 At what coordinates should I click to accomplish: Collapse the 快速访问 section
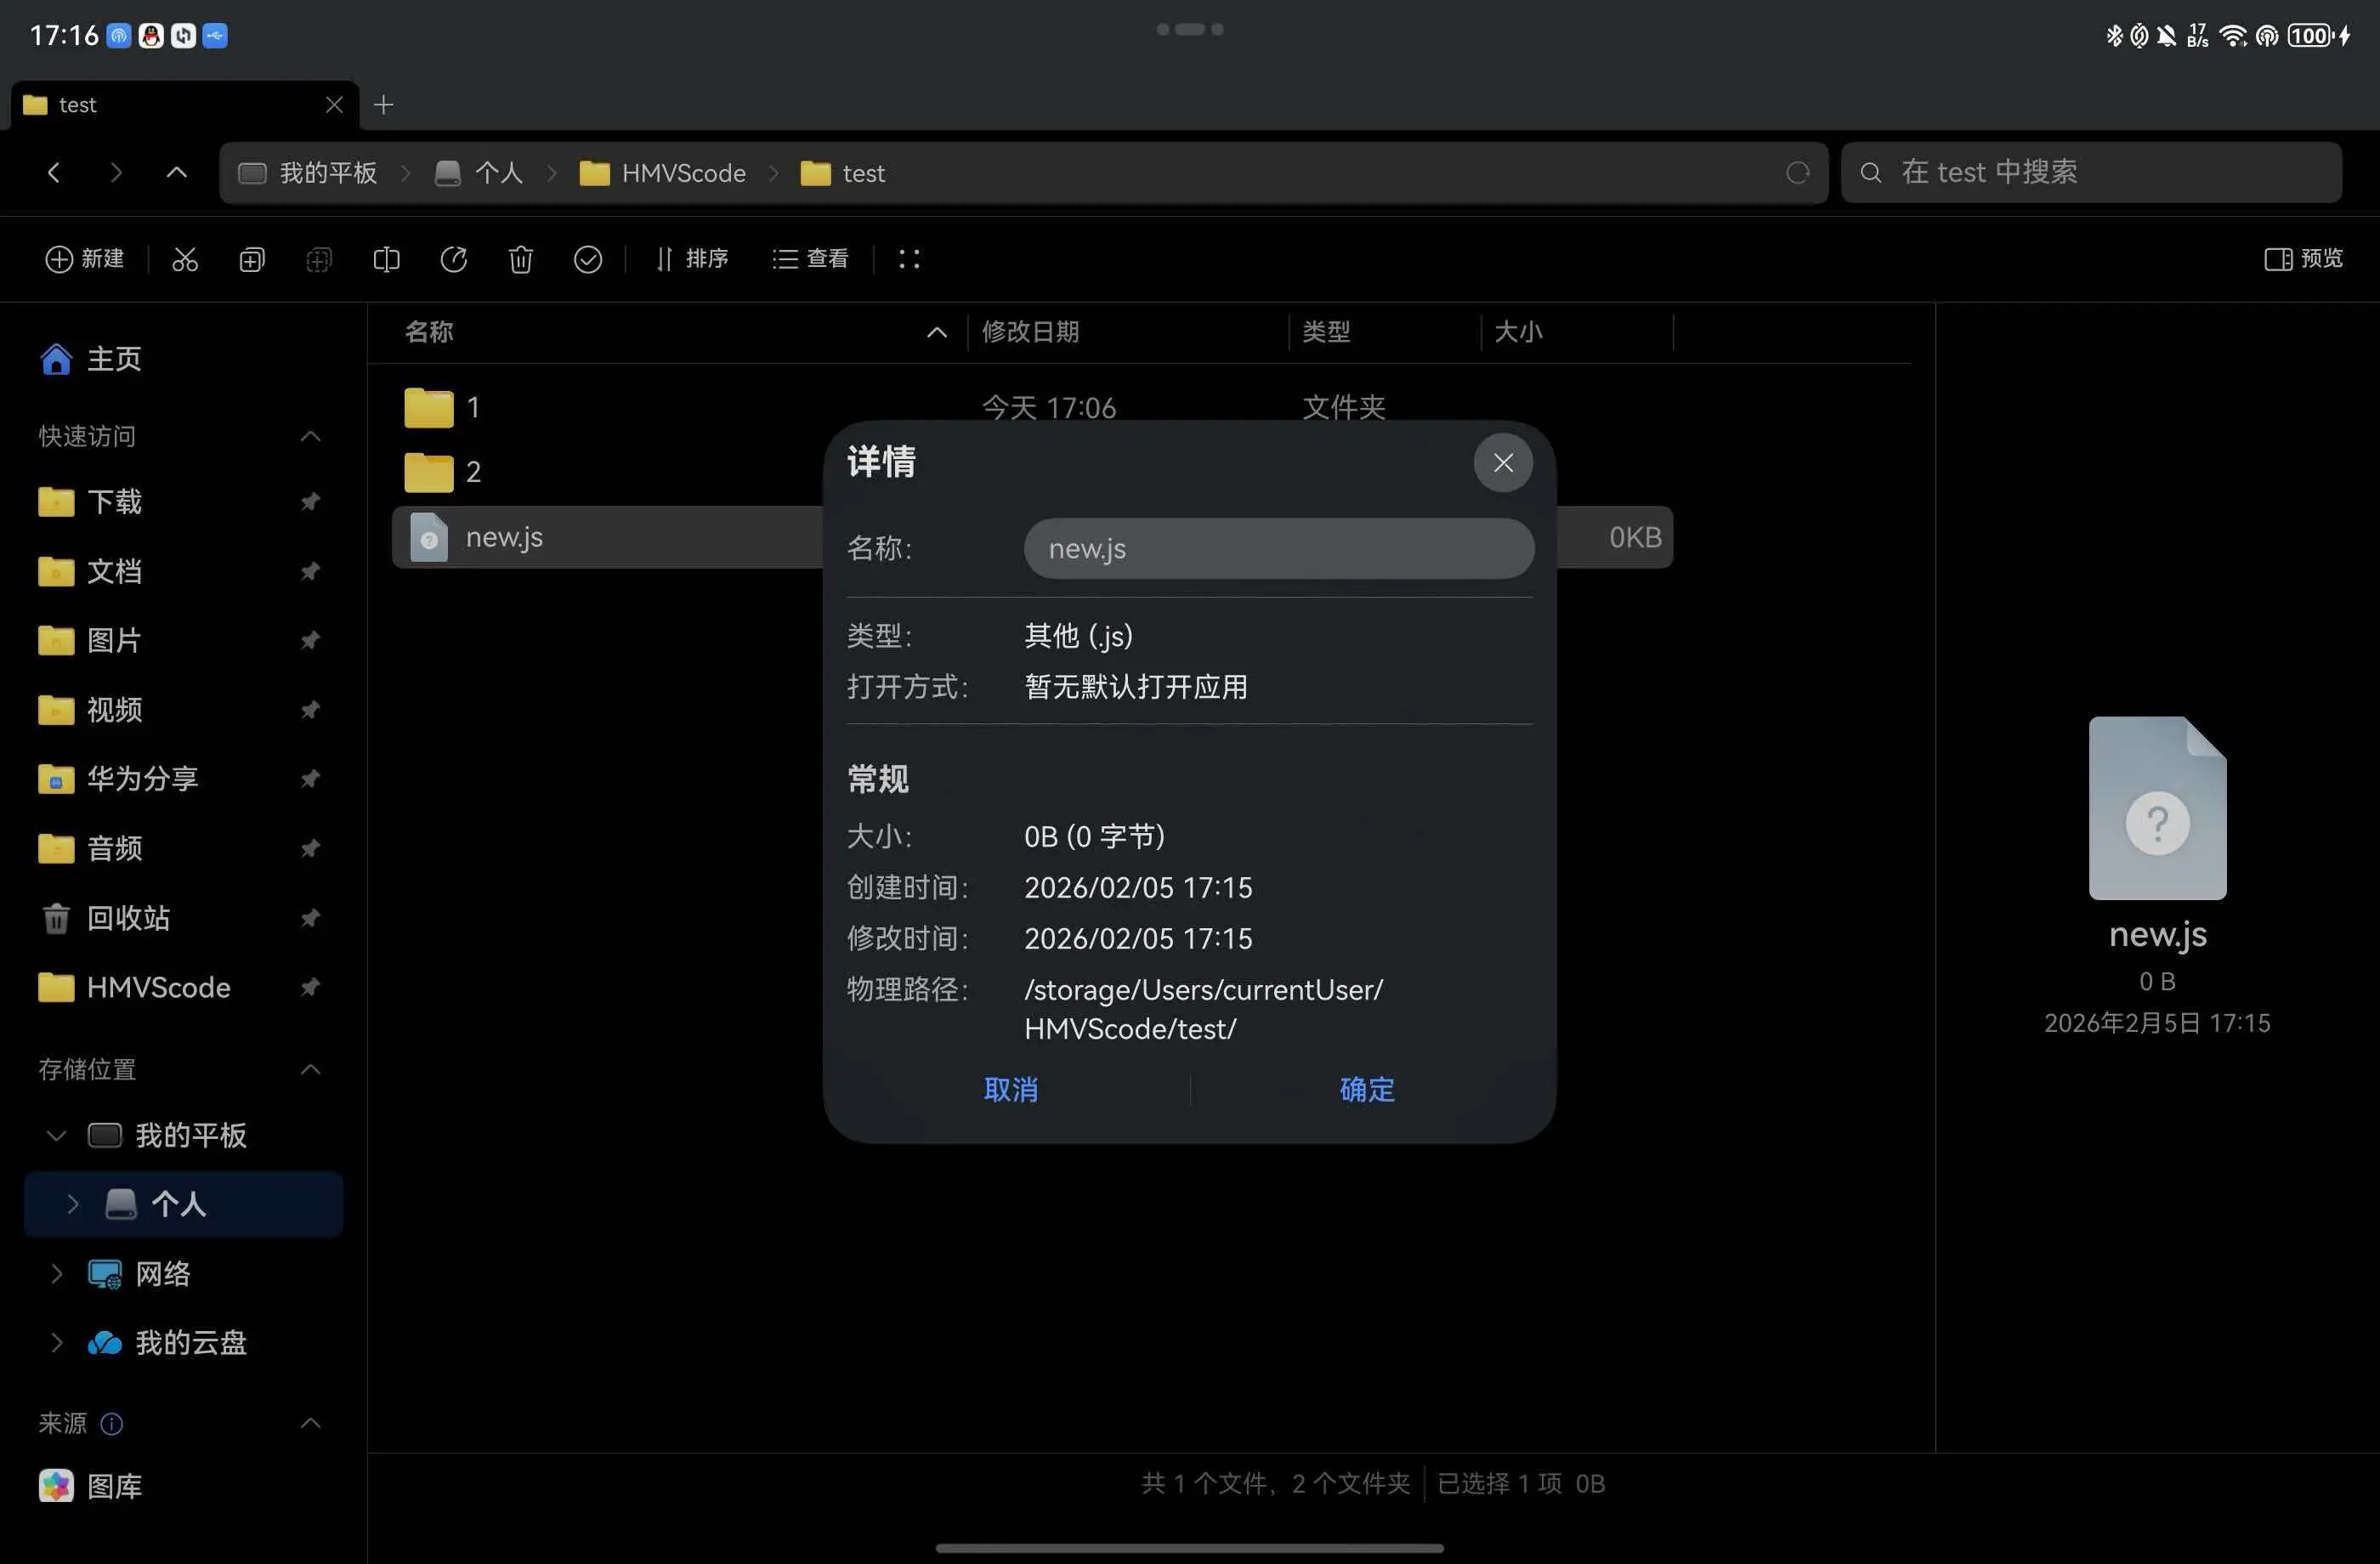[x=311, y=436]
